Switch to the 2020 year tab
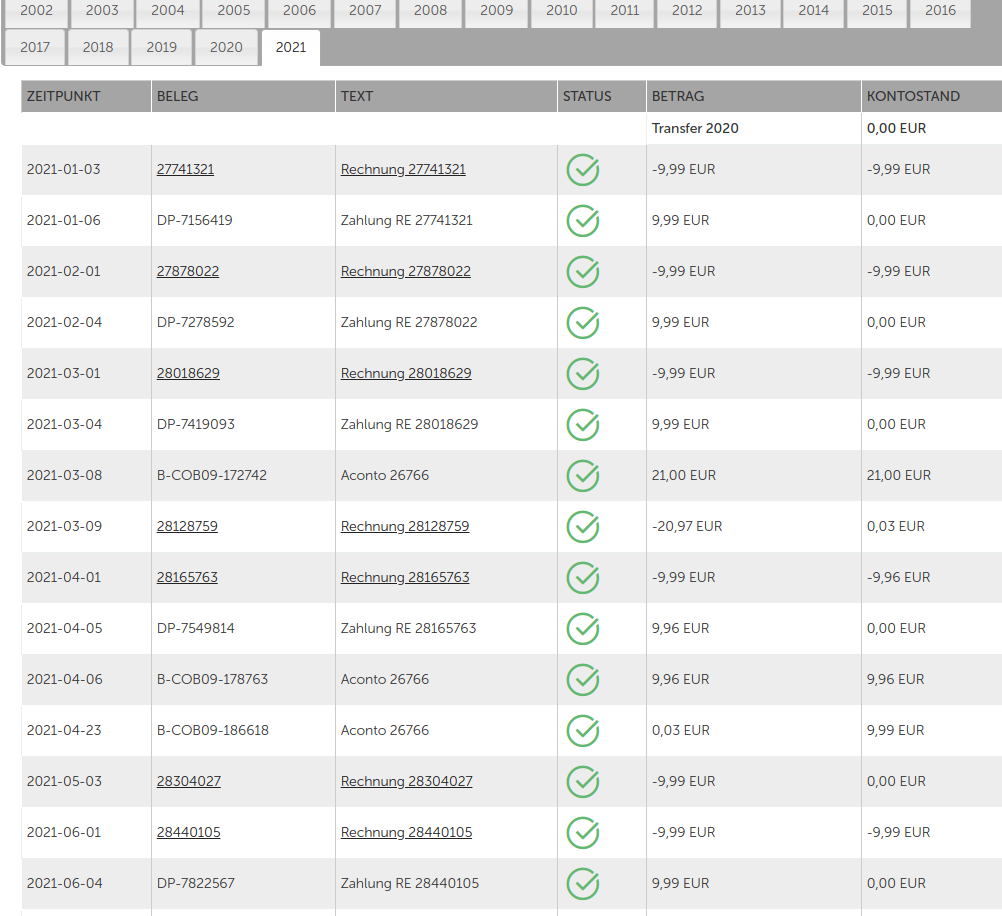The height and width of the screenshot is (916, 1002). click(226, 47)
